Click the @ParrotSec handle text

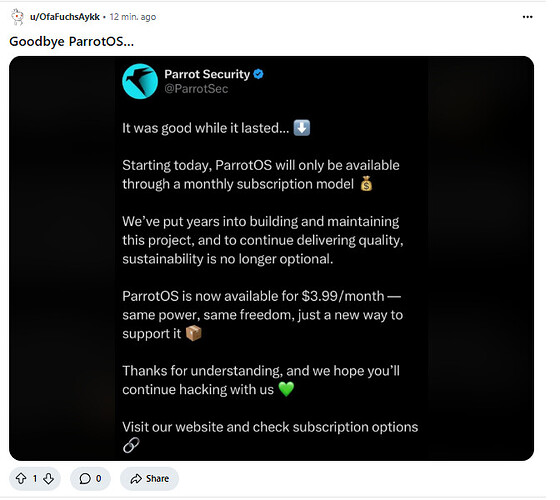[196, 89]
